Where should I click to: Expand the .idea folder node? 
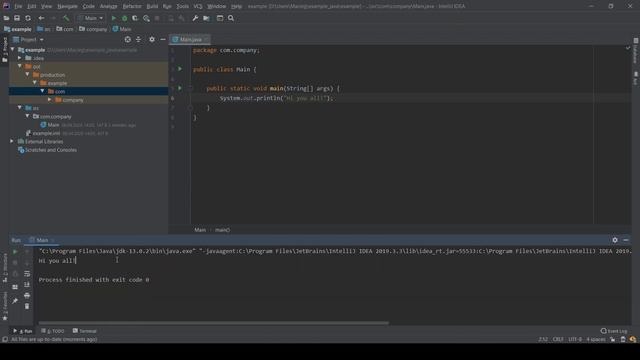pyautogui.click(x=20, y=58)
